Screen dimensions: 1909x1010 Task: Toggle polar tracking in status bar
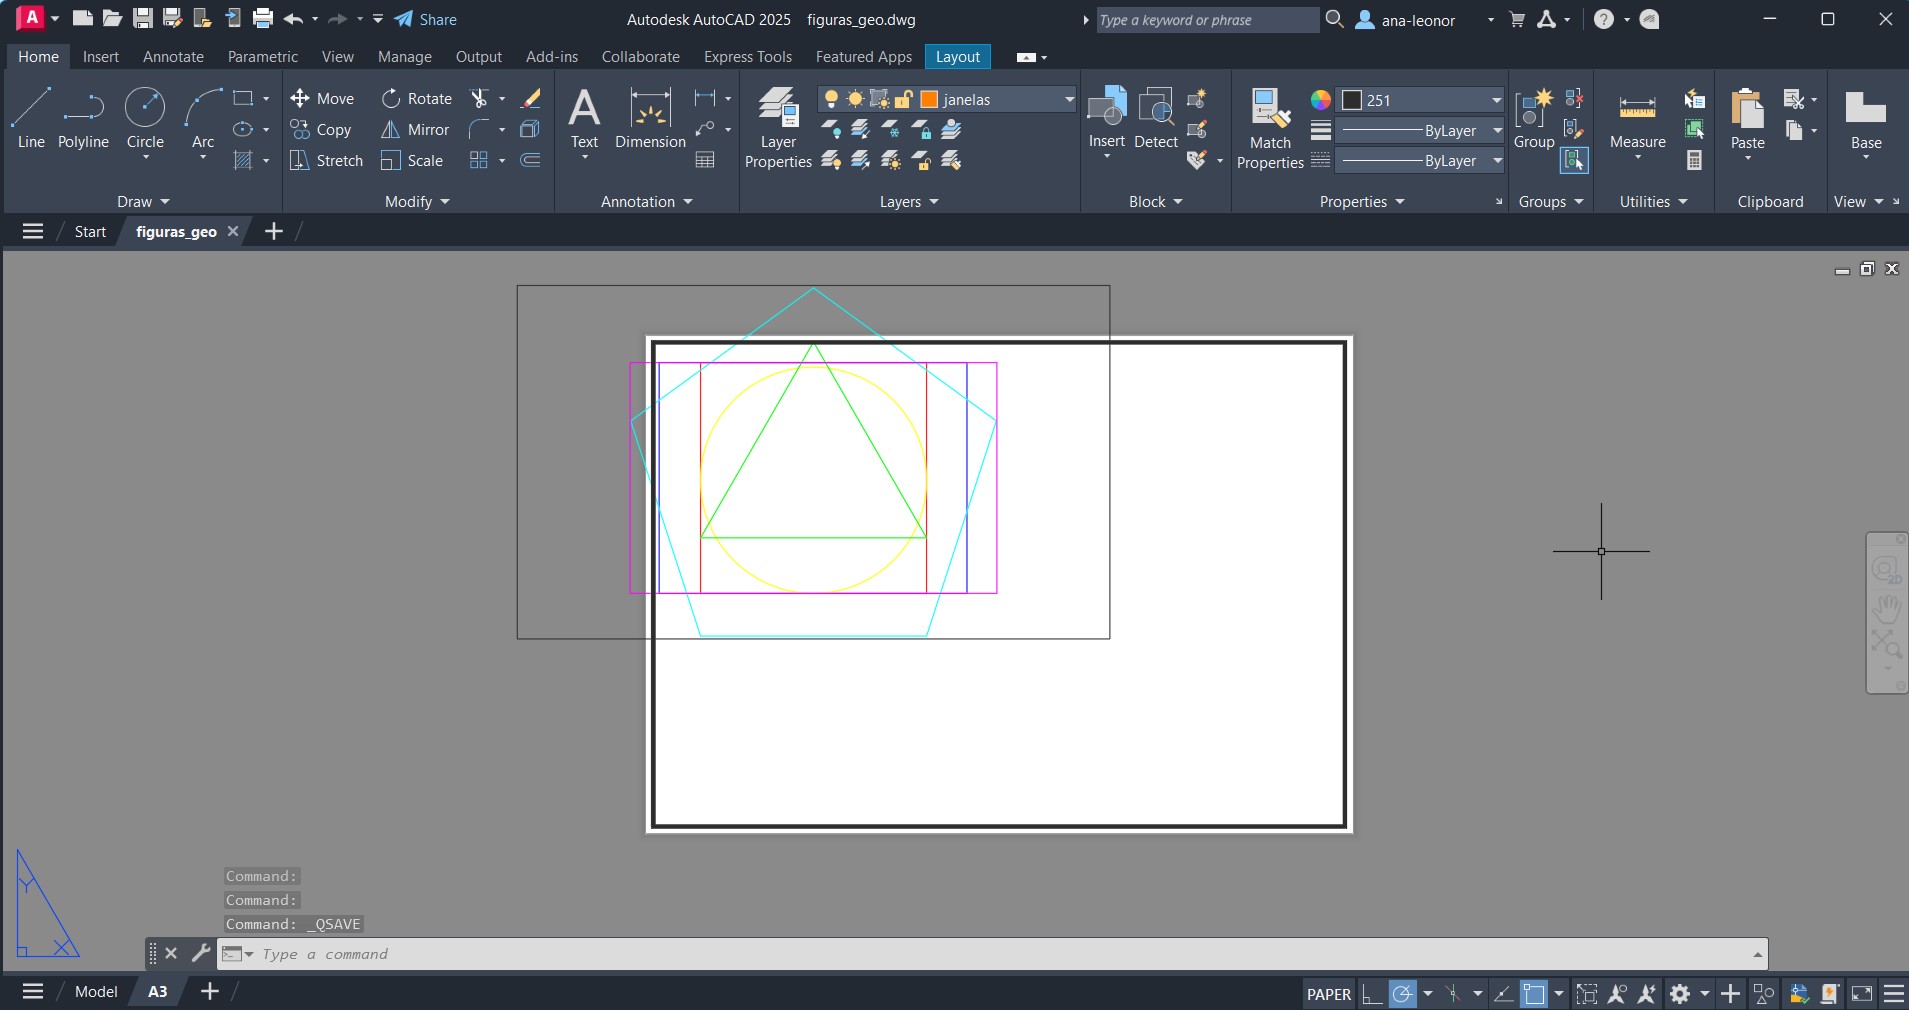tap(1403, 994)
